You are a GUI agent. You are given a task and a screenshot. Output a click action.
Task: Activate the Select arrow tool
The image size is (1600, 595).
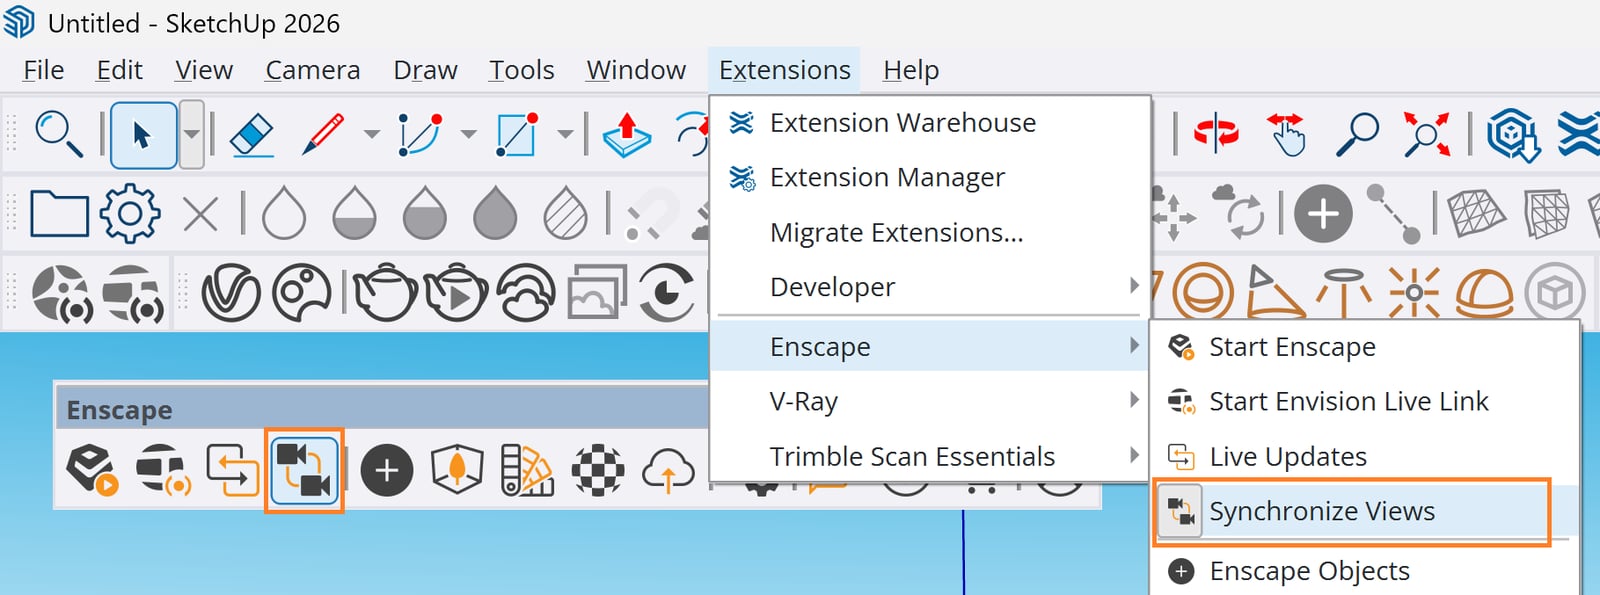click(143, 134)
